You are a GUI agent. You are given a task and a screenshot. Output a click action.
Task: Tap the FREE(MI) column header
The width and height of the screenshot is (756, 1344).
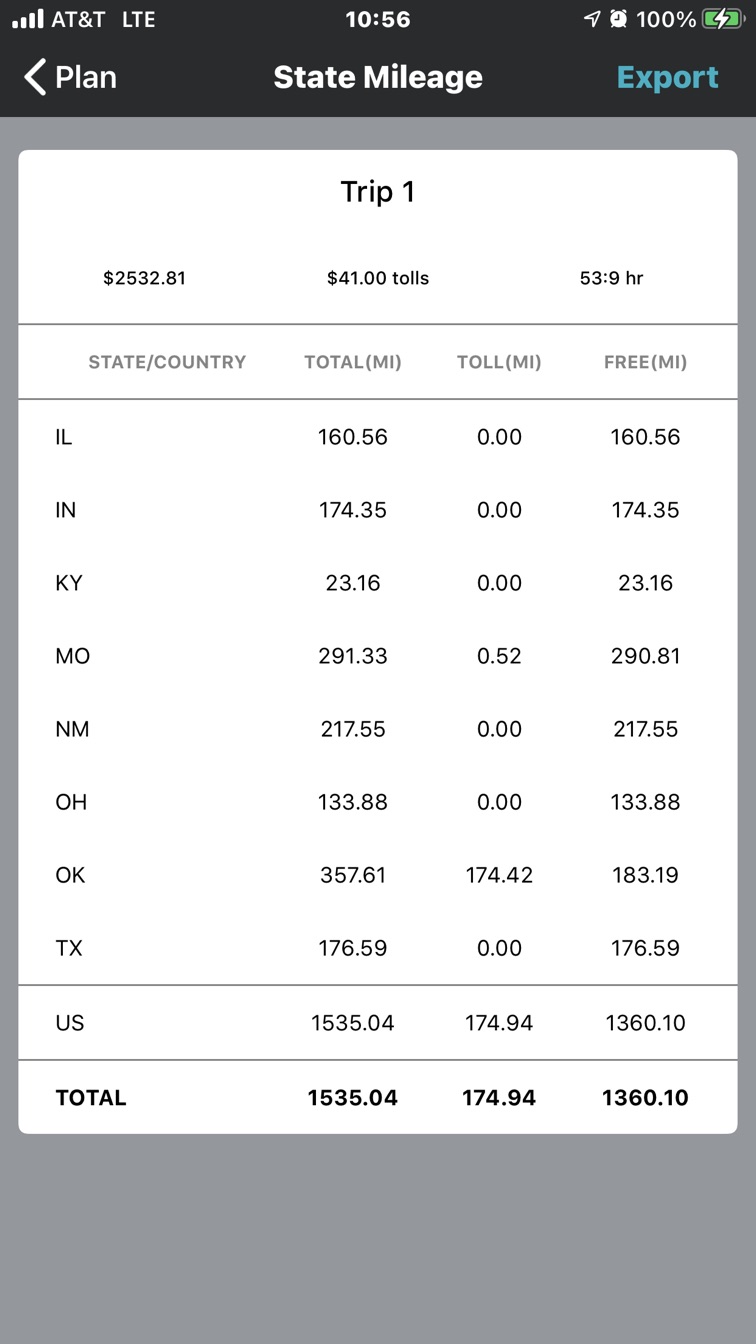[x=645, y=362]
